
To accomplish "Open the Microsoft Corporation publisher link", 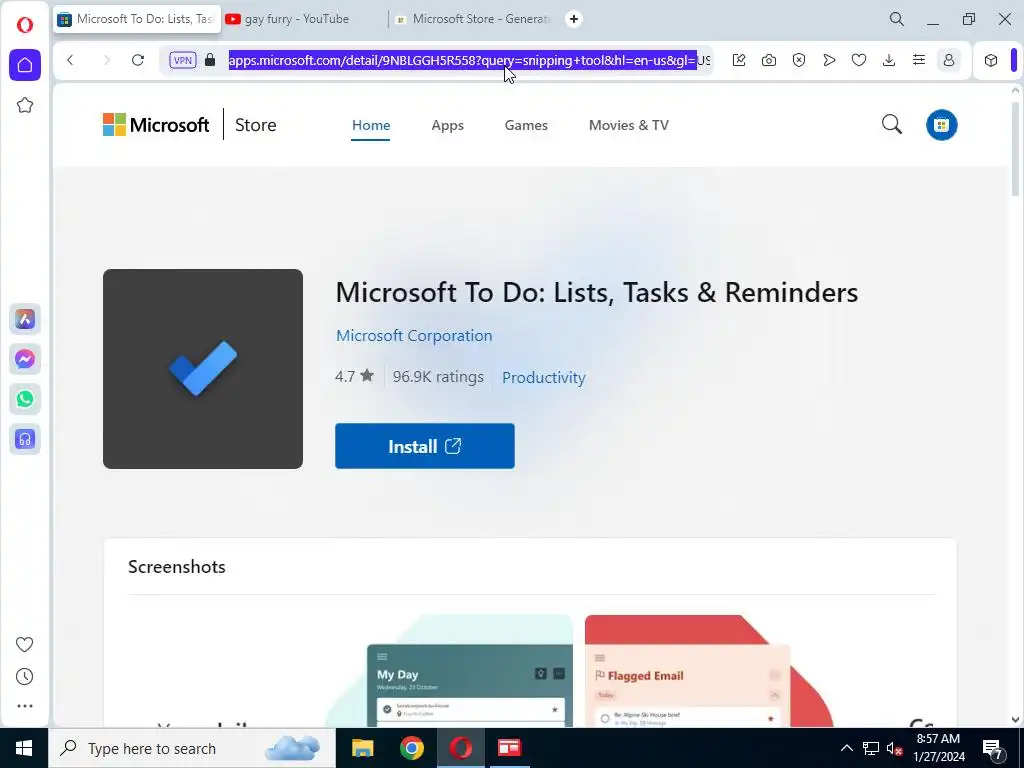I will (x=414, y=336).
